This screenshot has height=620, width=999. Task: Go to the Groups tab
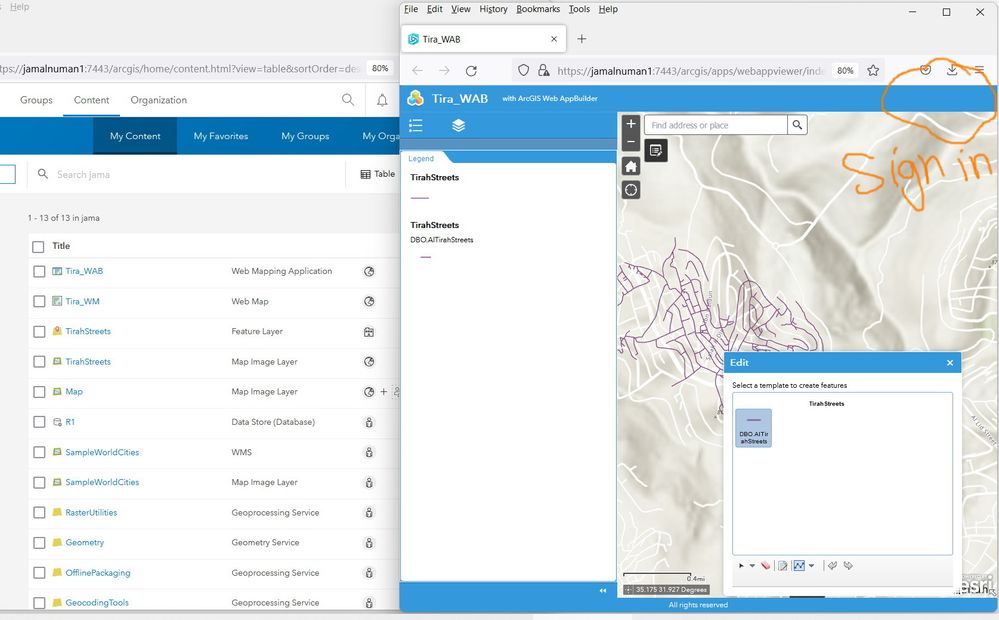click(x=36, y=100)
